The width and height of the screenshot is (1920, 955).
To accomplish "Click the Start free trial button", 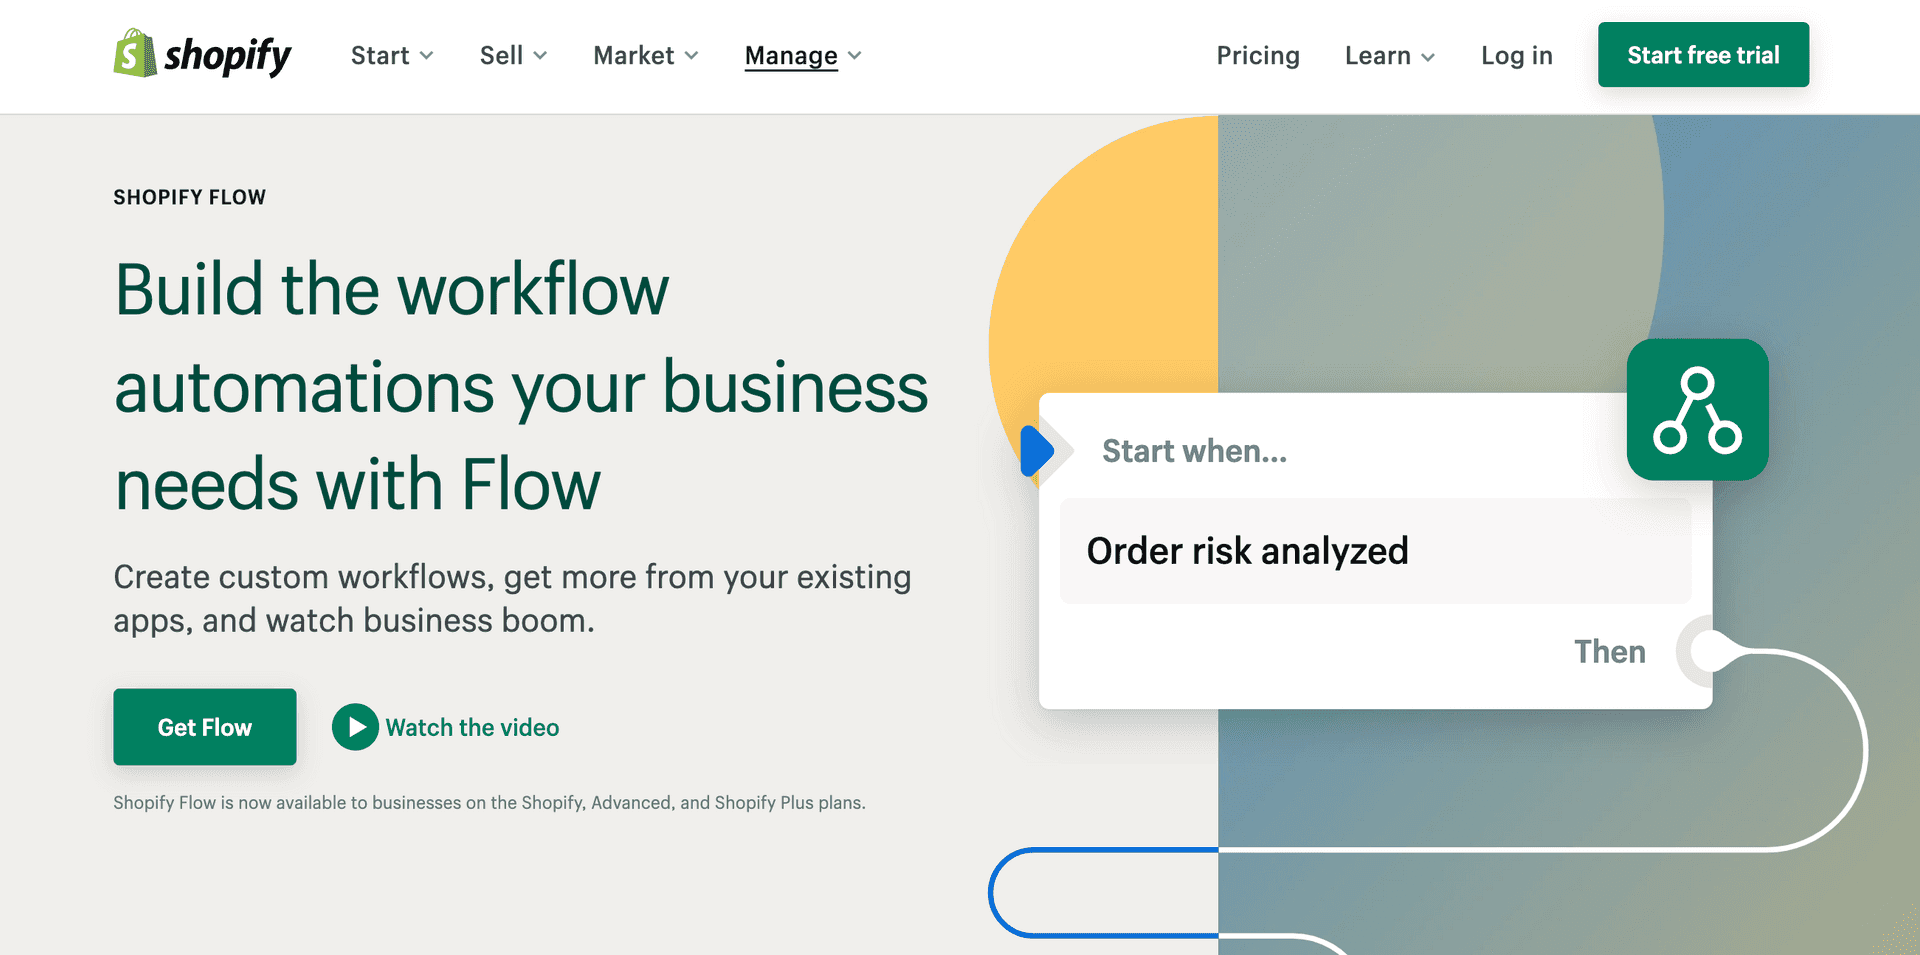I will tap(1703, 55).
